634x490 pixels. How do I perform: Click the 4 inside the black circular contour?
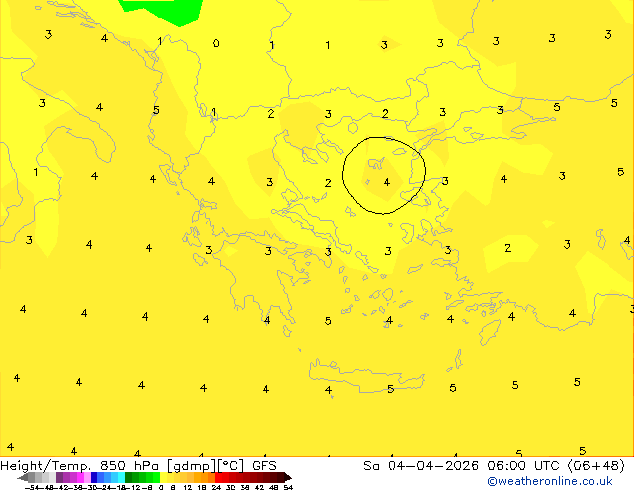coord(387,182)
